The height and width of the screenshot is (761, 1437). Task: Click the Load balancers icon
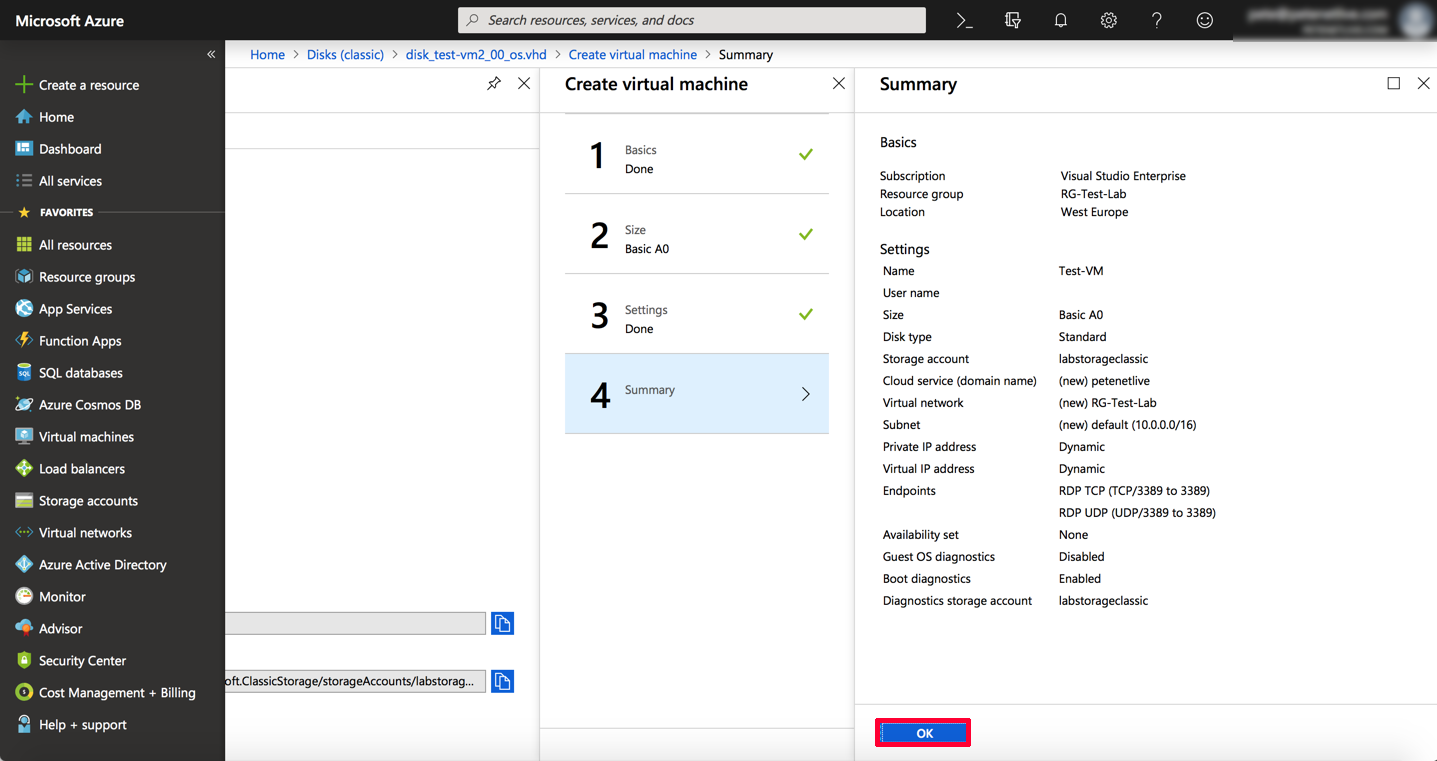[24, 469]
